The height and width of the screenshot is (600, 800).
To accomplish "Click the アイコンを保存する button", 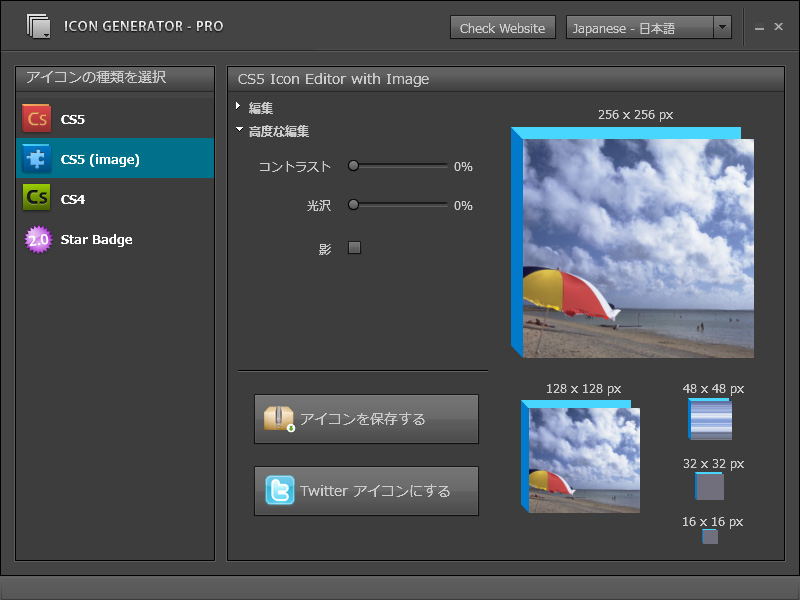I will pyautogui.click(x=366, y=419).
